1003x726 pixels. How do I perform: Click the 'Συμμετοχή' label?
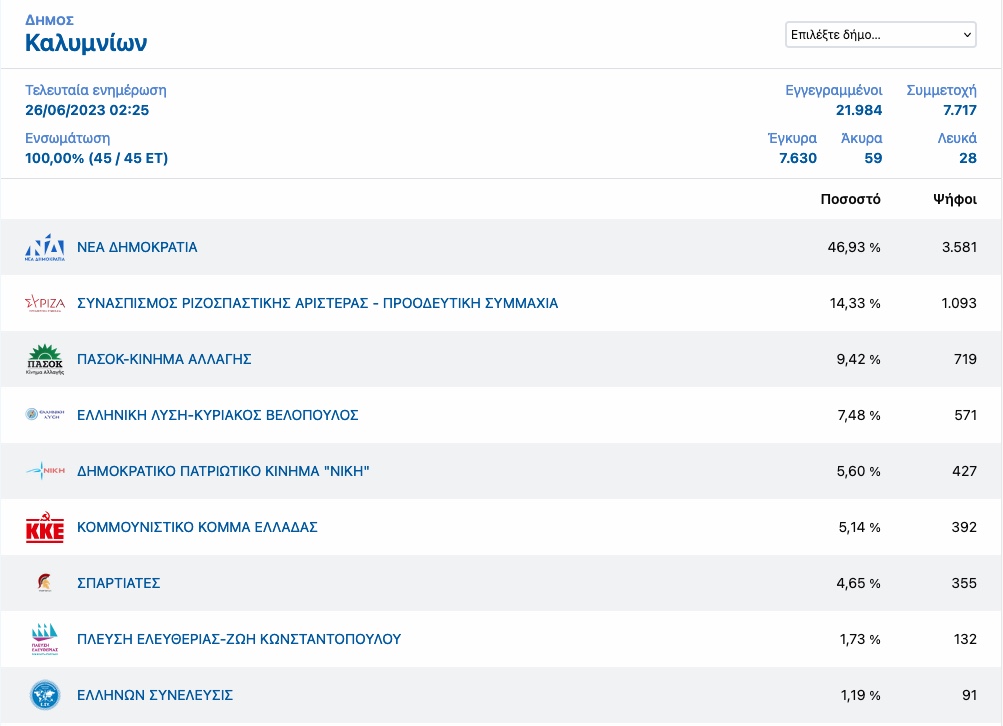pos(942,90)
